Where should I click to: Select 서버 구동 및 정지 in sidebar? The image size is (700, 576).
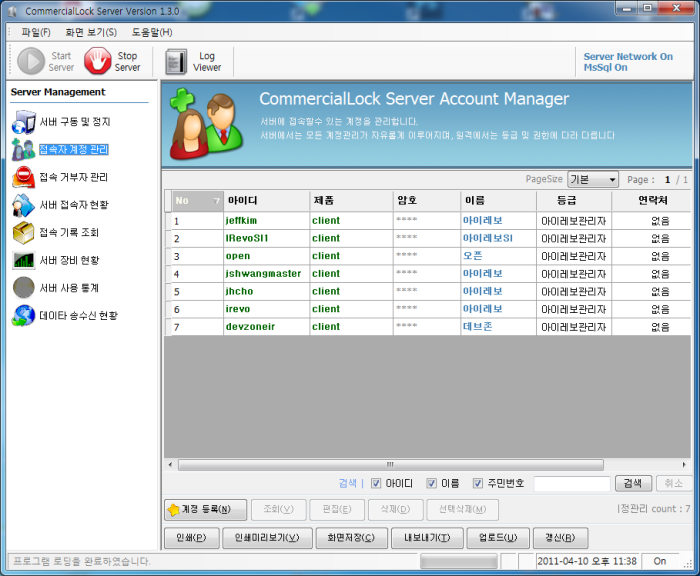click(x=75, y=122)
